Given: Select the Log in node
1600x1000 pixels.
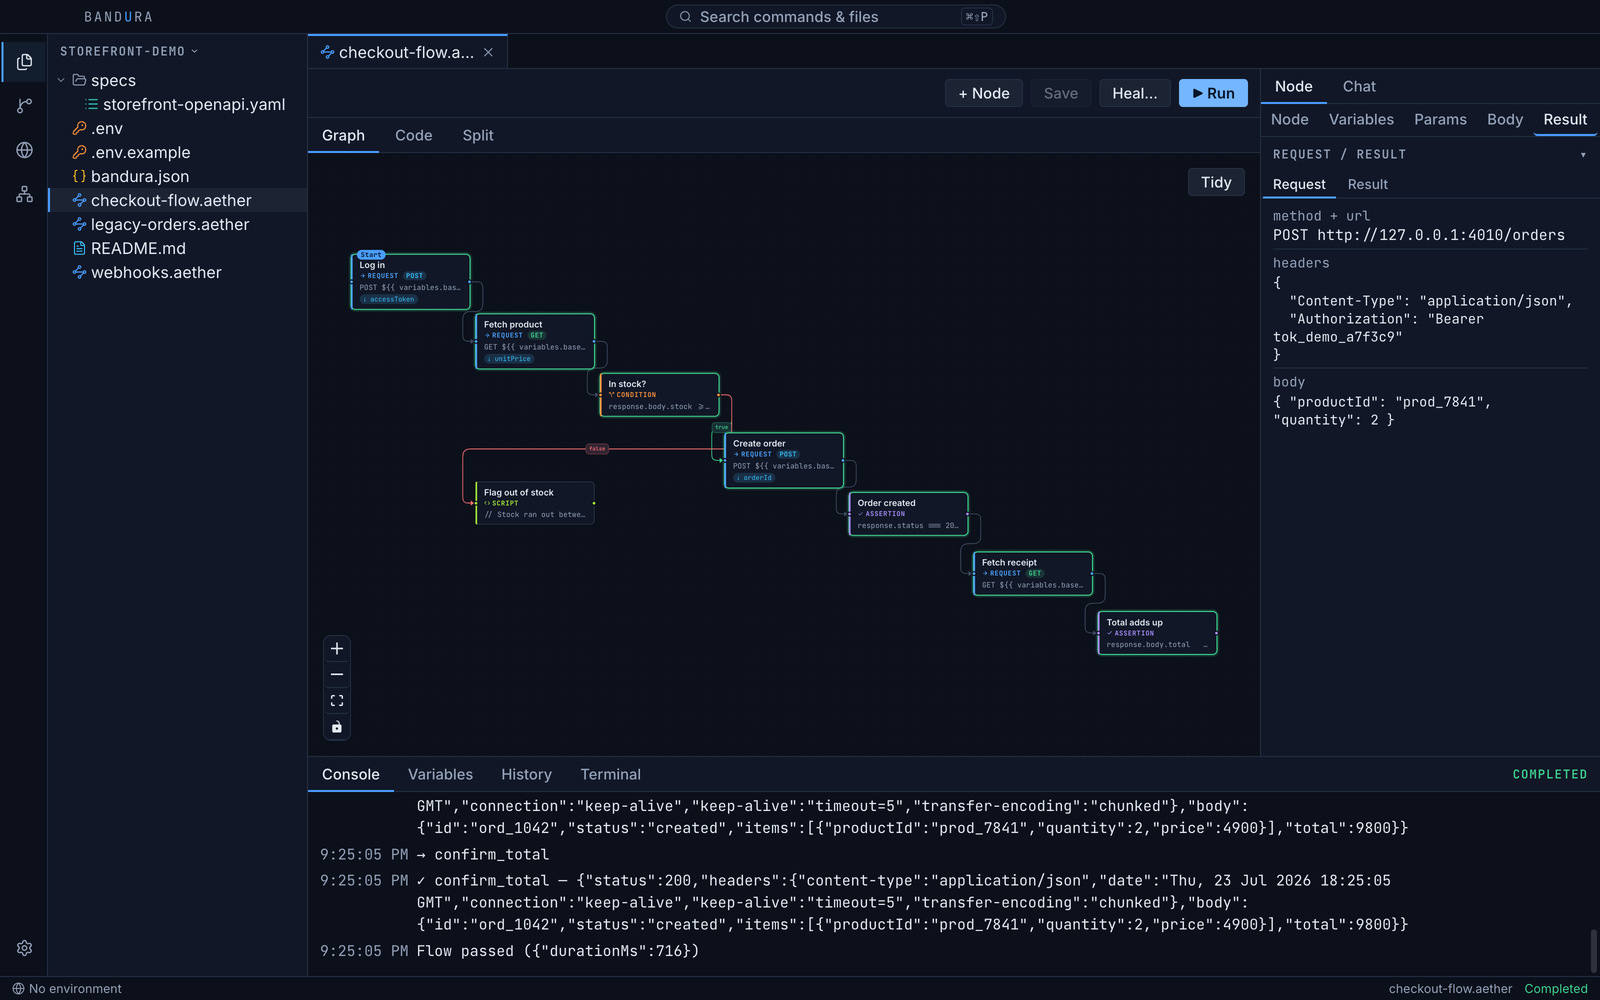Looking at the screenshot, I should [x=410, y=282].
